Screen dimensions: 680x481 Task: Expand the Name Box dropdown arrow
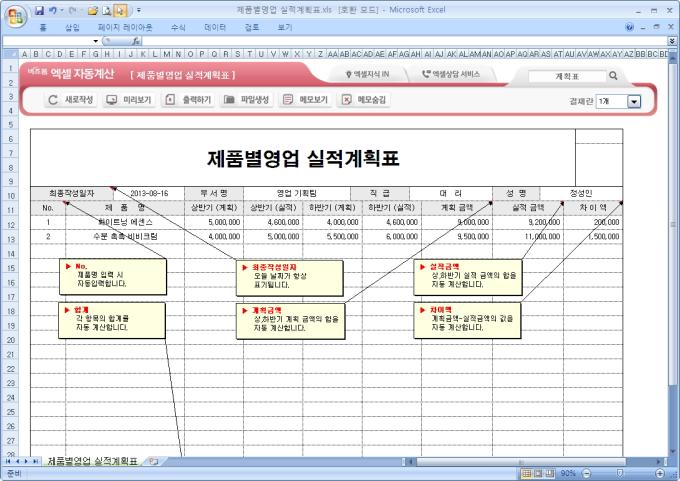[x=95, y=41]
